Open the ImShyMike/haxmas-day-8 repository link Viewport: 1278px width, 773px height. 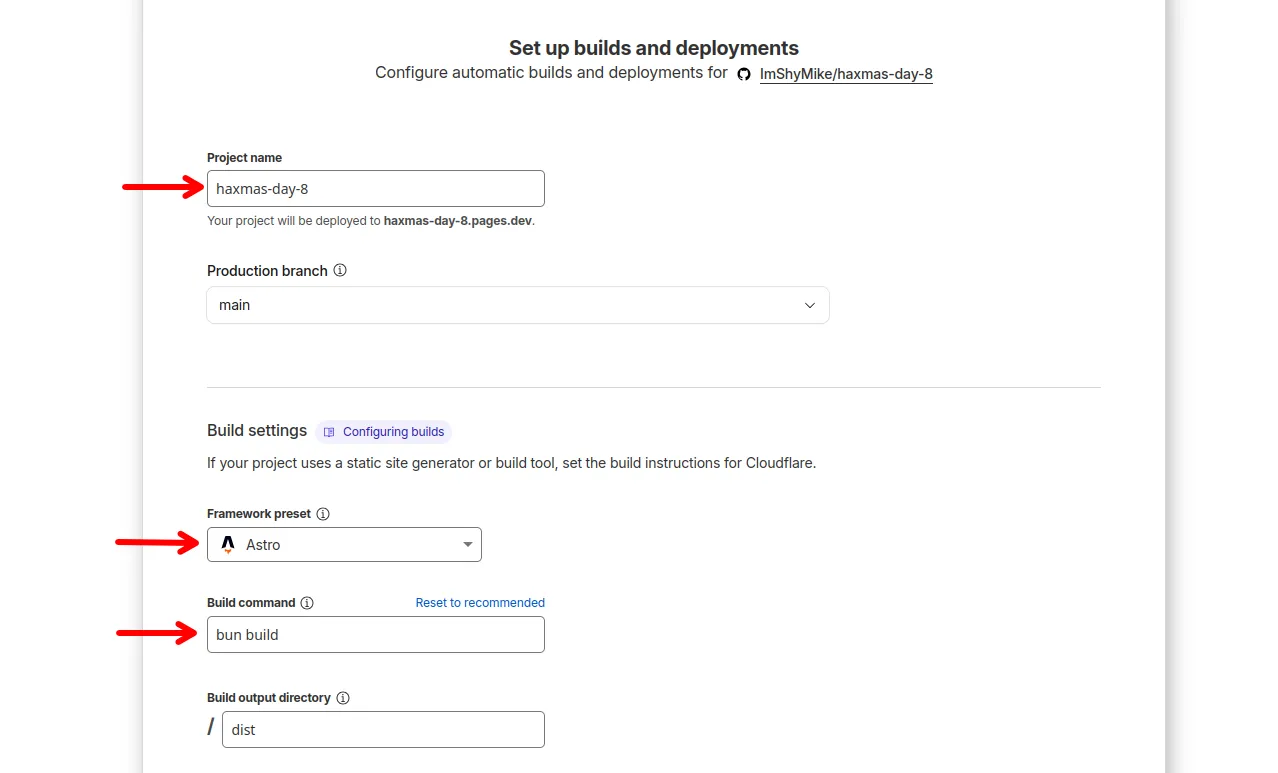coord(845,73)
